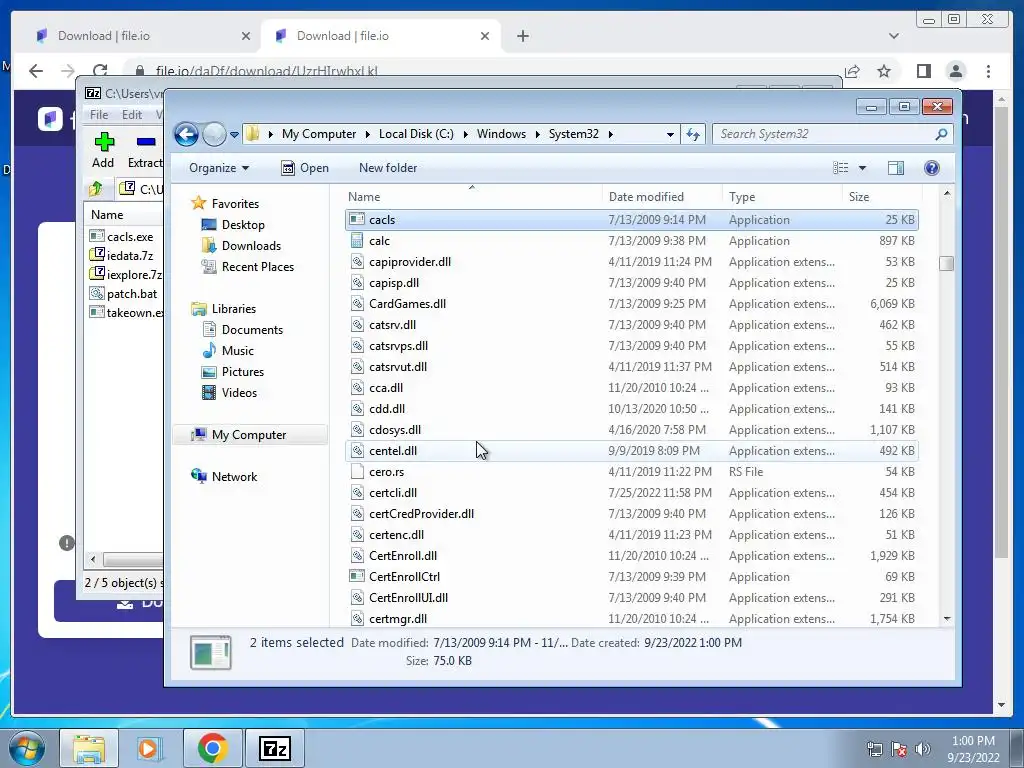Viewport: 1024px width, 768px height.
Task: Select the calc application icon
Action: point(357,241)
